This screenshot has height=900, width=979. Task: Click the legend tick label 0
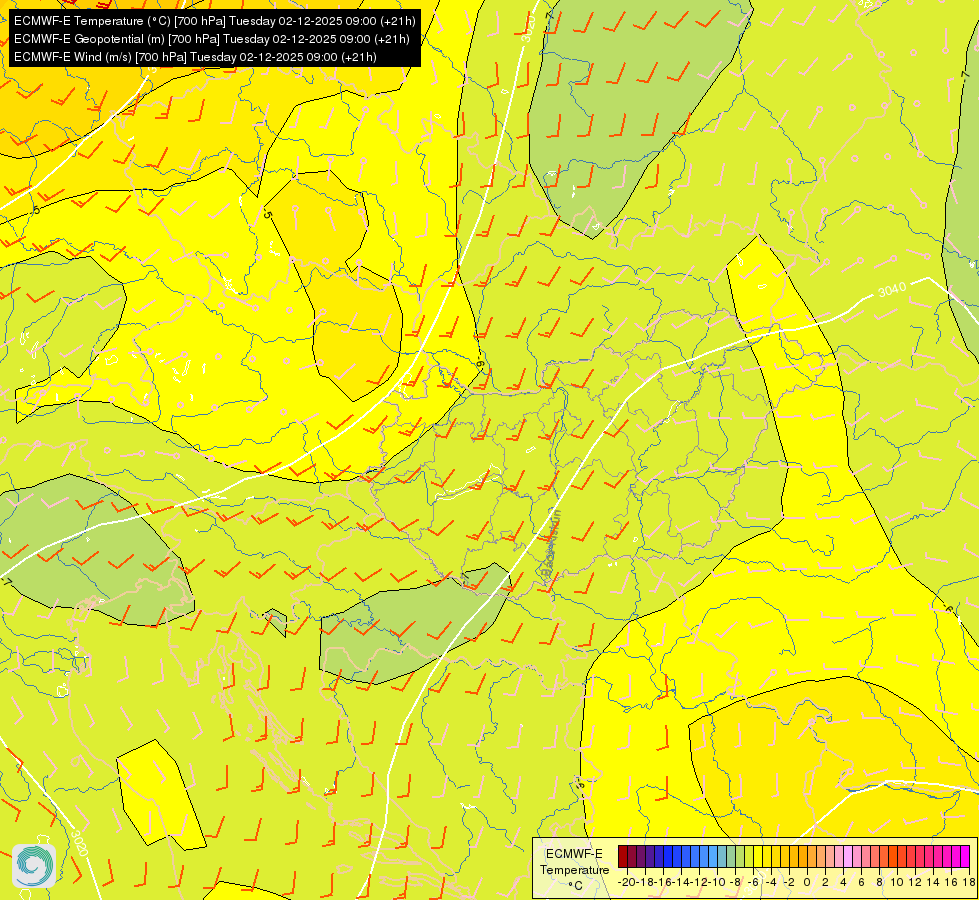pyautogui.click(x=807, y=882)
